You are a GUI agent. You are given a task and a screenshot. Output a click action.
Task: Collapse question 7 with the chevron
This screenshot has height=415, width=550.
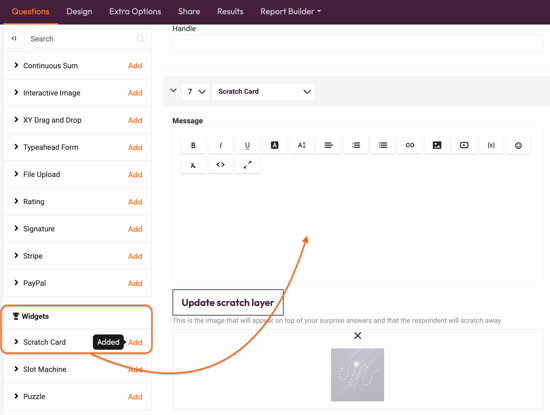click(x=173, y=91)
